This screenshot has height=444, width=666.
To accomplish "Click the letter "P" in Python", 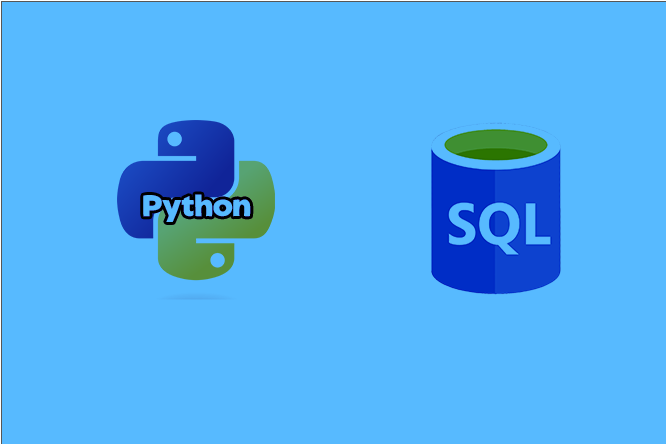I will pyautogui.click(x=151, y=206).
